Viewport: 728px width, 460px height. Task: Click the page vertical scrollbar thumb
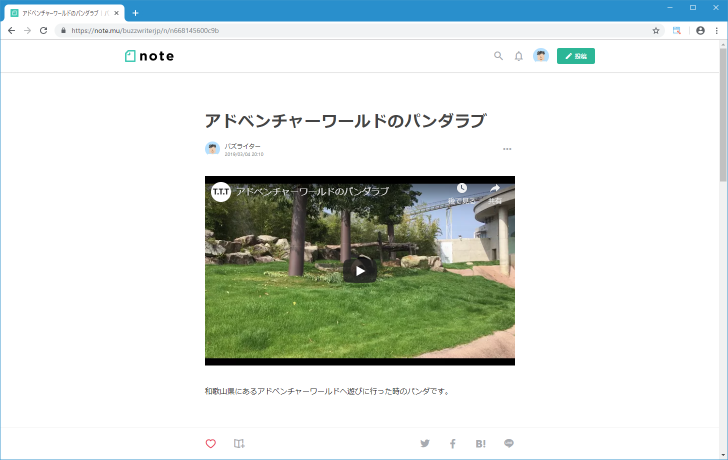tap(723, 115)
